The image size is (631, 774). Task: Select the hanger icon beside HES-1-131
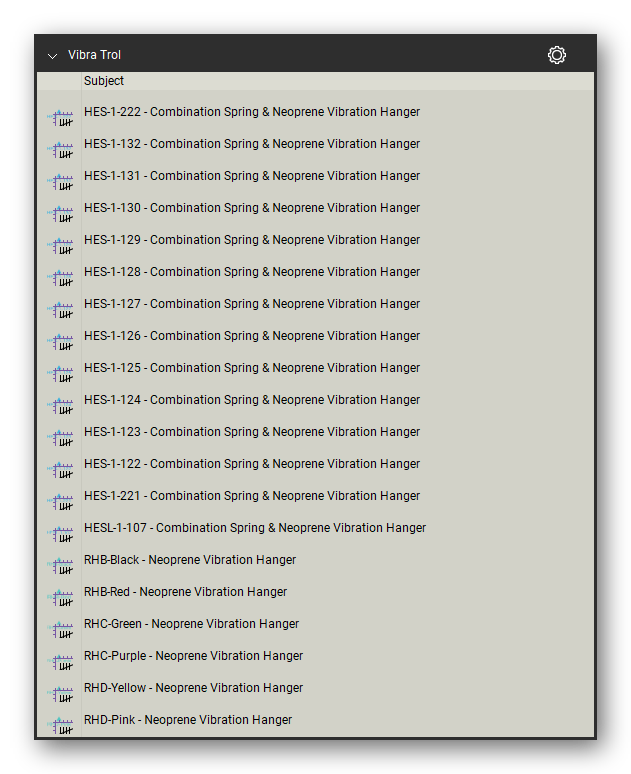60,182
